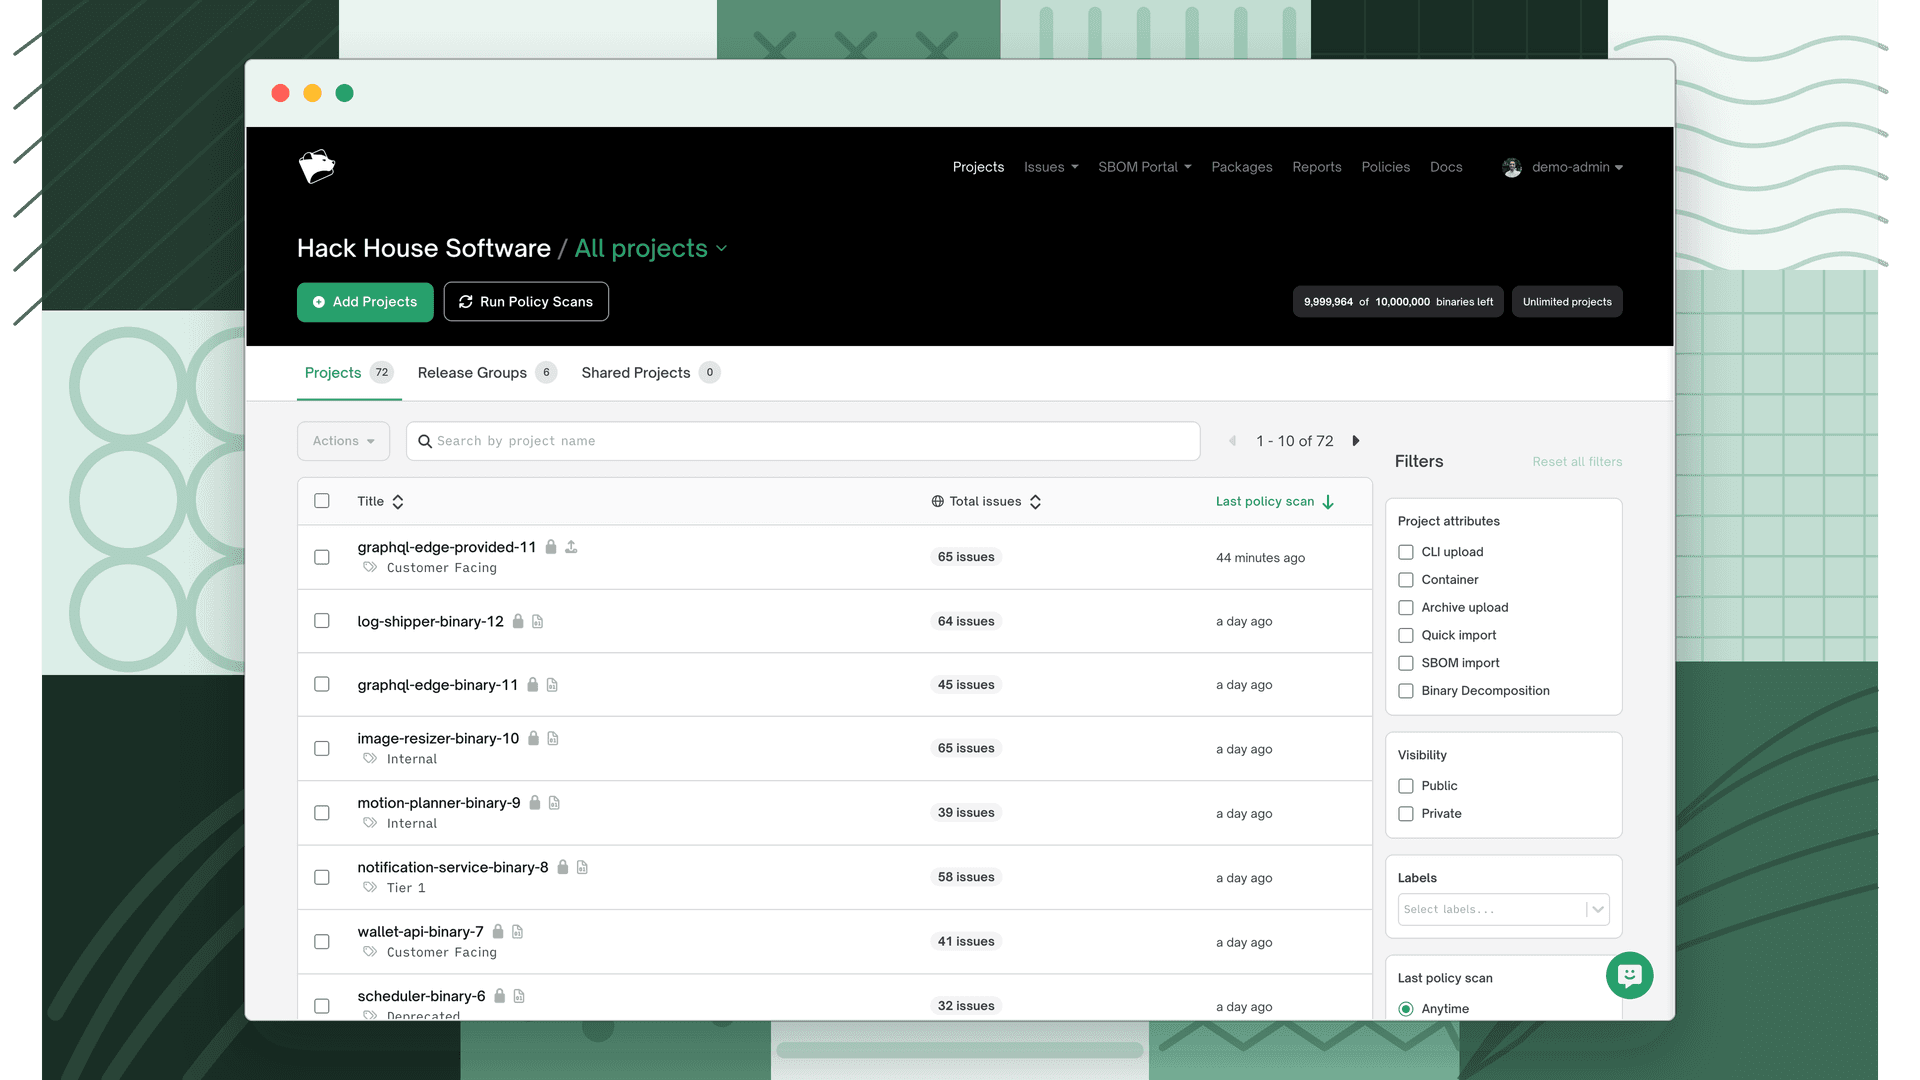Click globe icon in Total issues header
Screen dimensions: 1920x1080
tap(937, 501)
